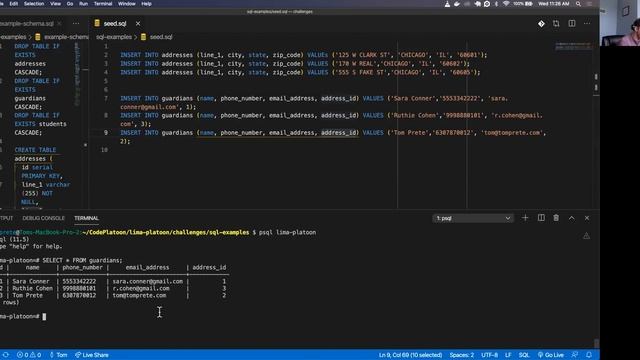Click the Wed 11:26 AM clock
Screen dimensions: 640x360
553,4
